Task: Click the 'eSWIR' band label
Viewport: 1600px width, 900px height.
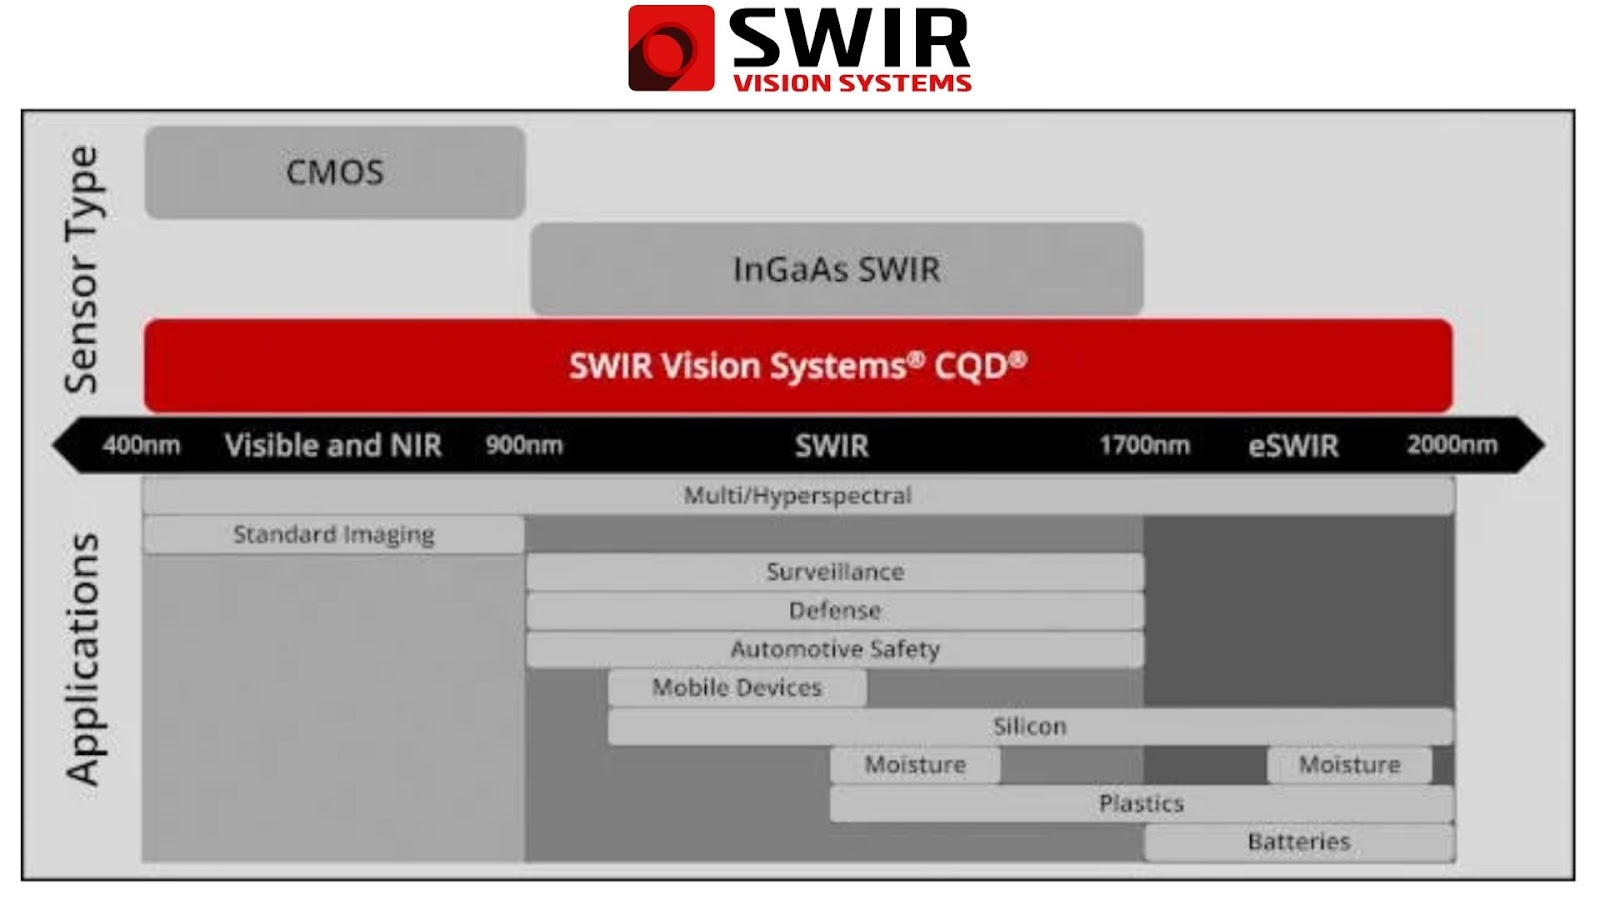Action: 1293,445
